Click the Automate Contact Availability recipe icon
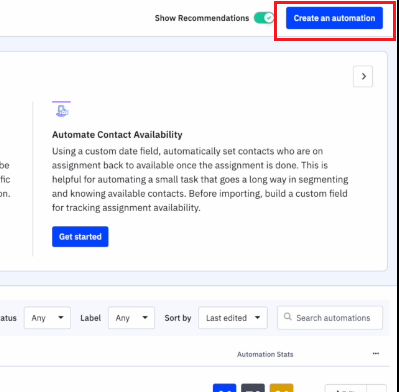This screenshot has height=392, width=399. [62, 110]
